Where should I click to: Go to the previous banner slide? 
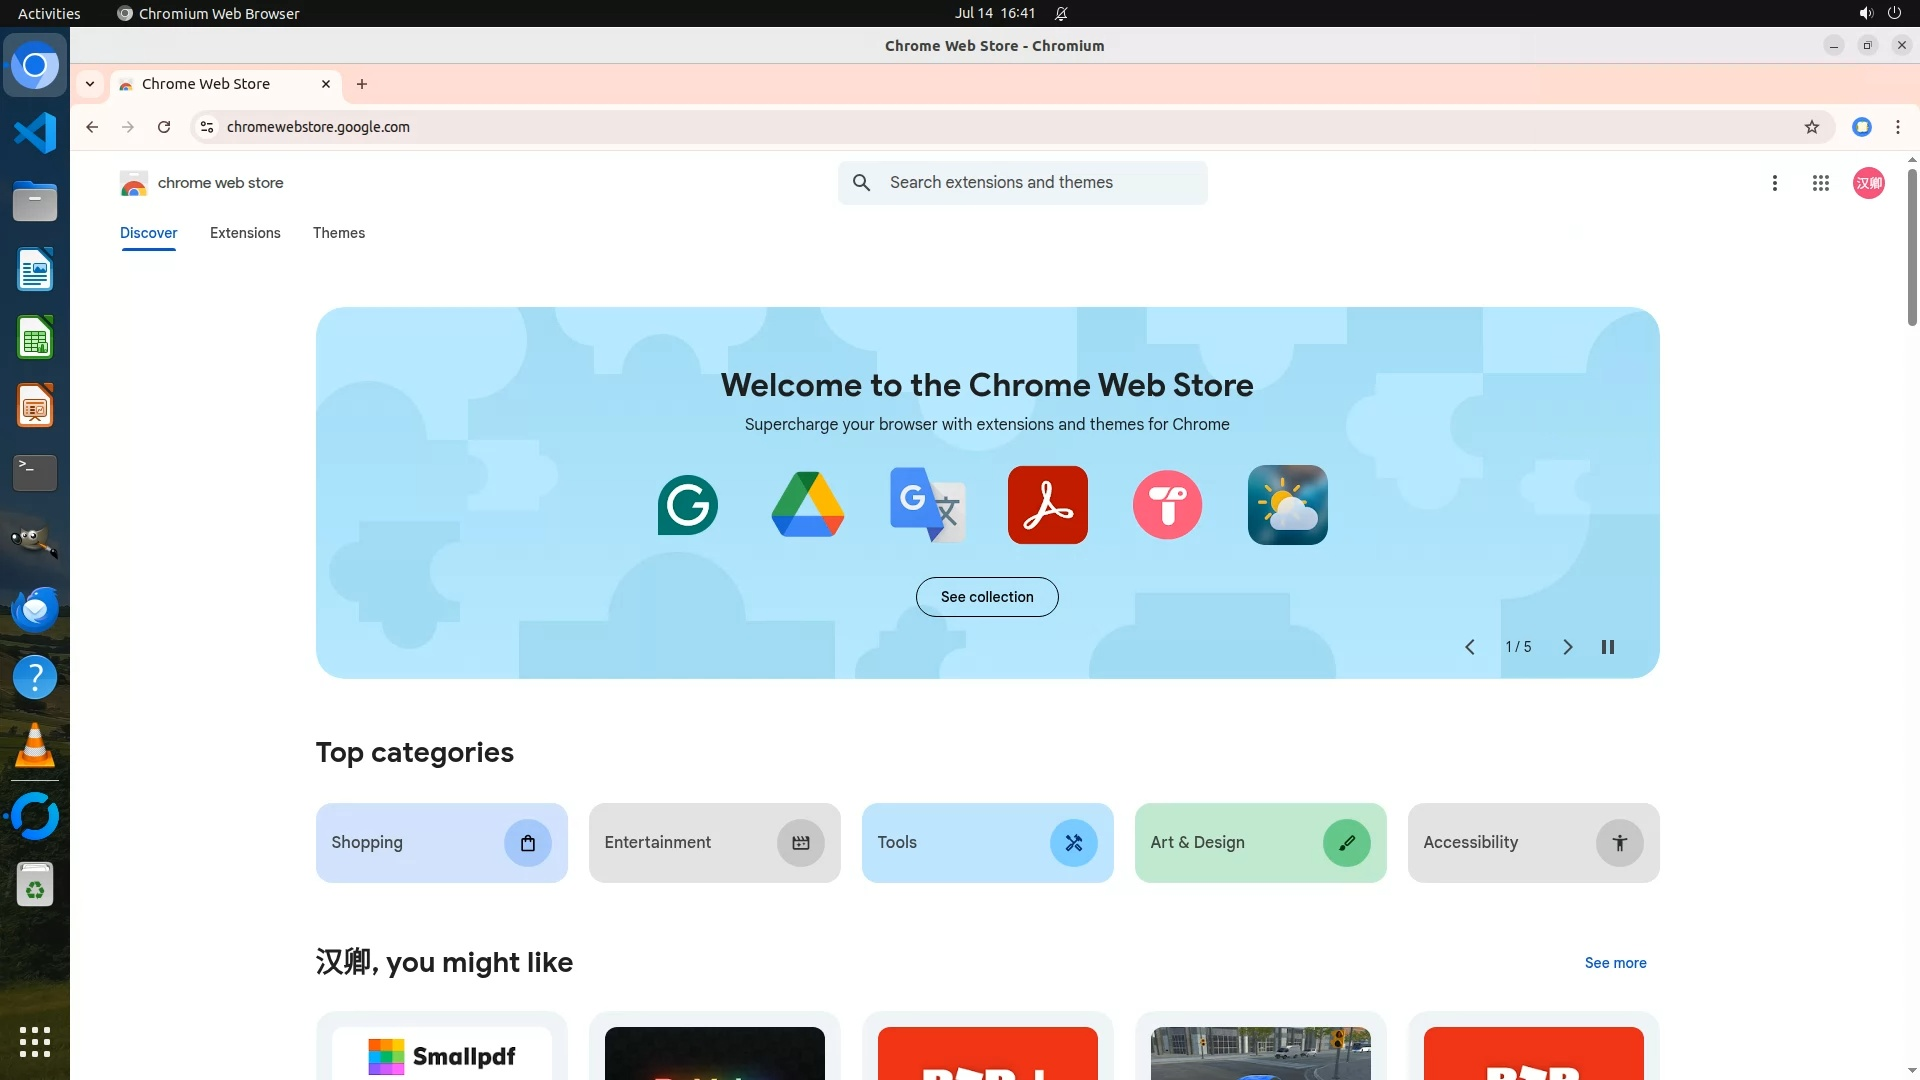(x=1469, y=647)
